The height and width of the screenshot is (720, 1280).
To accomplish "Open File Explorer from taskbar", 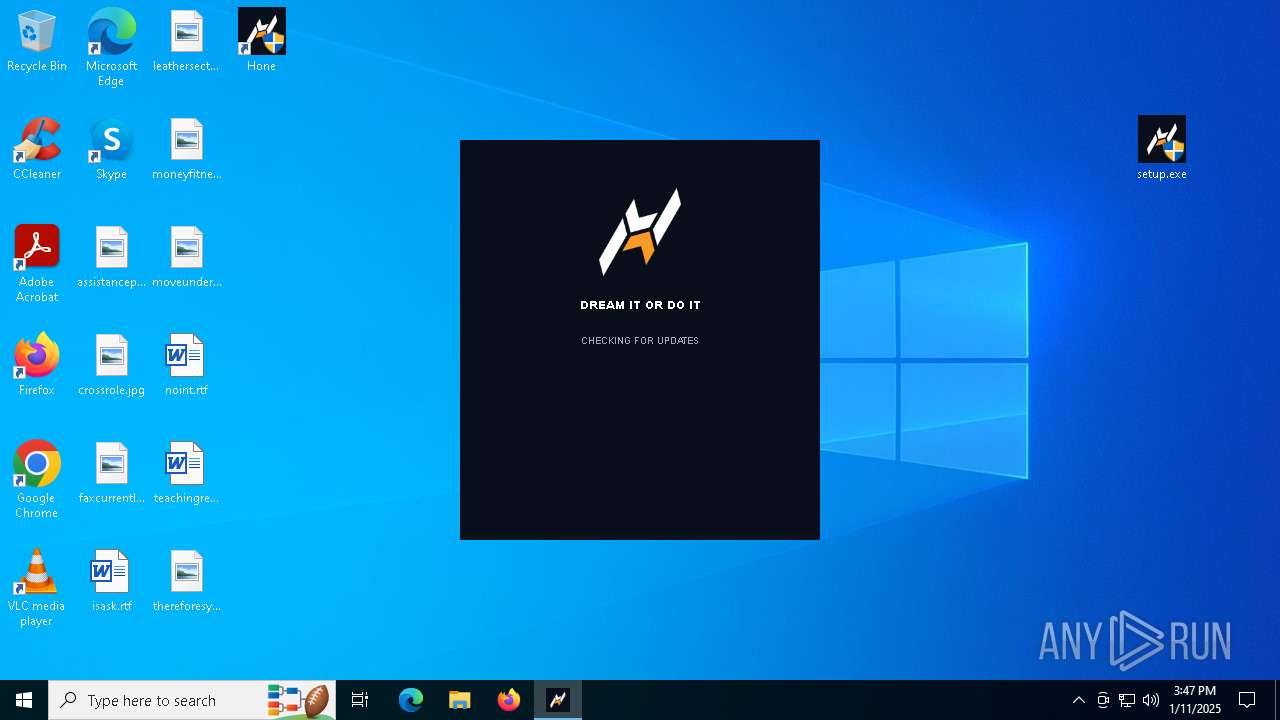I will pos(460,700).
